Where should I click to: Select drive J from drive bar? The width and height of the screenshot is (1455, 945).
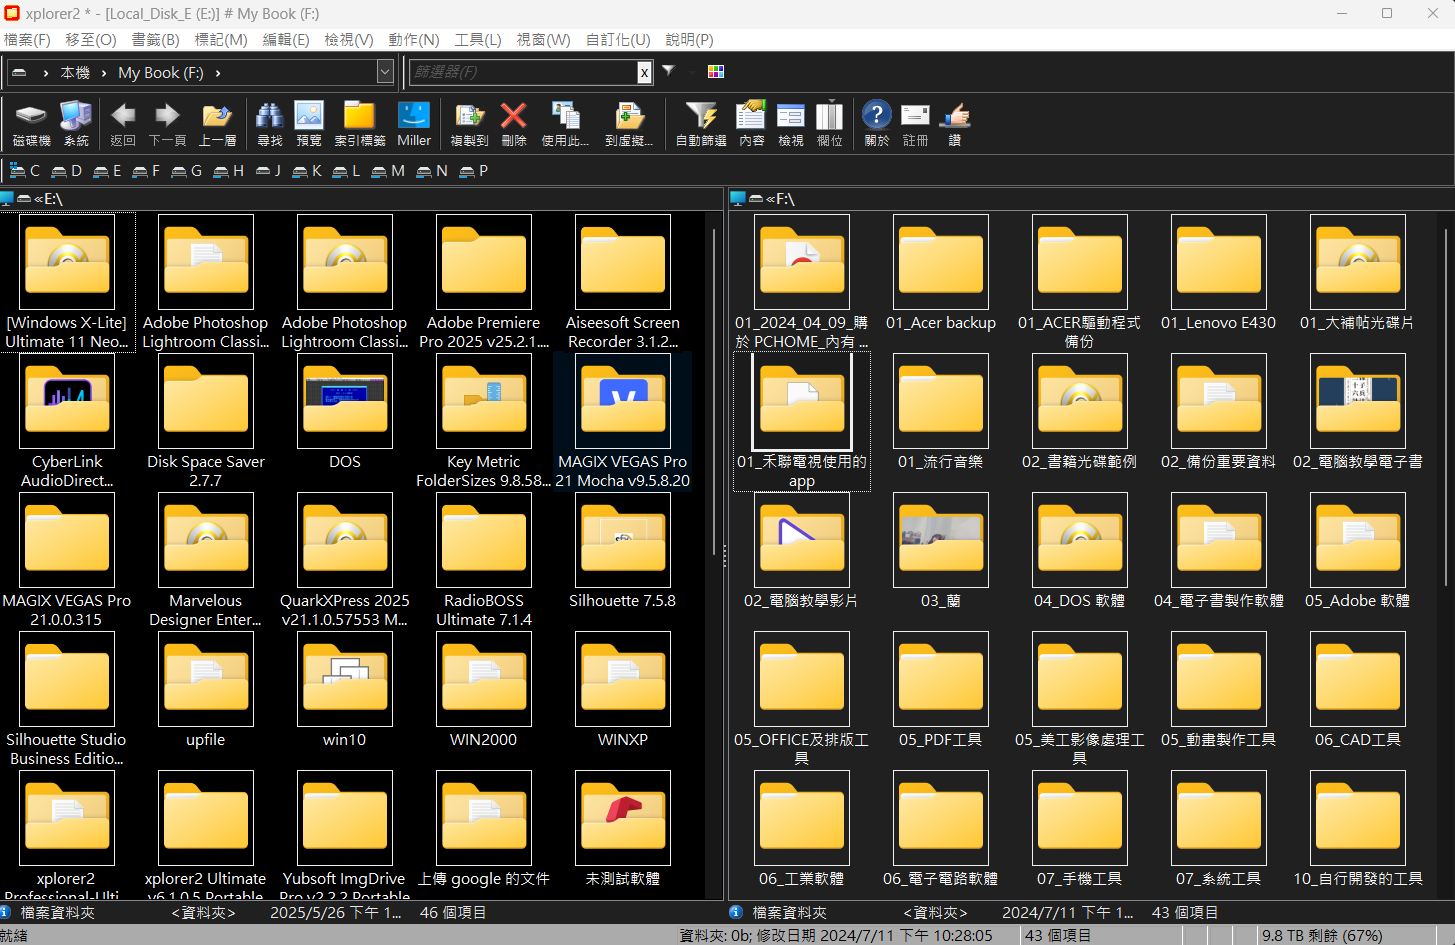268,171
